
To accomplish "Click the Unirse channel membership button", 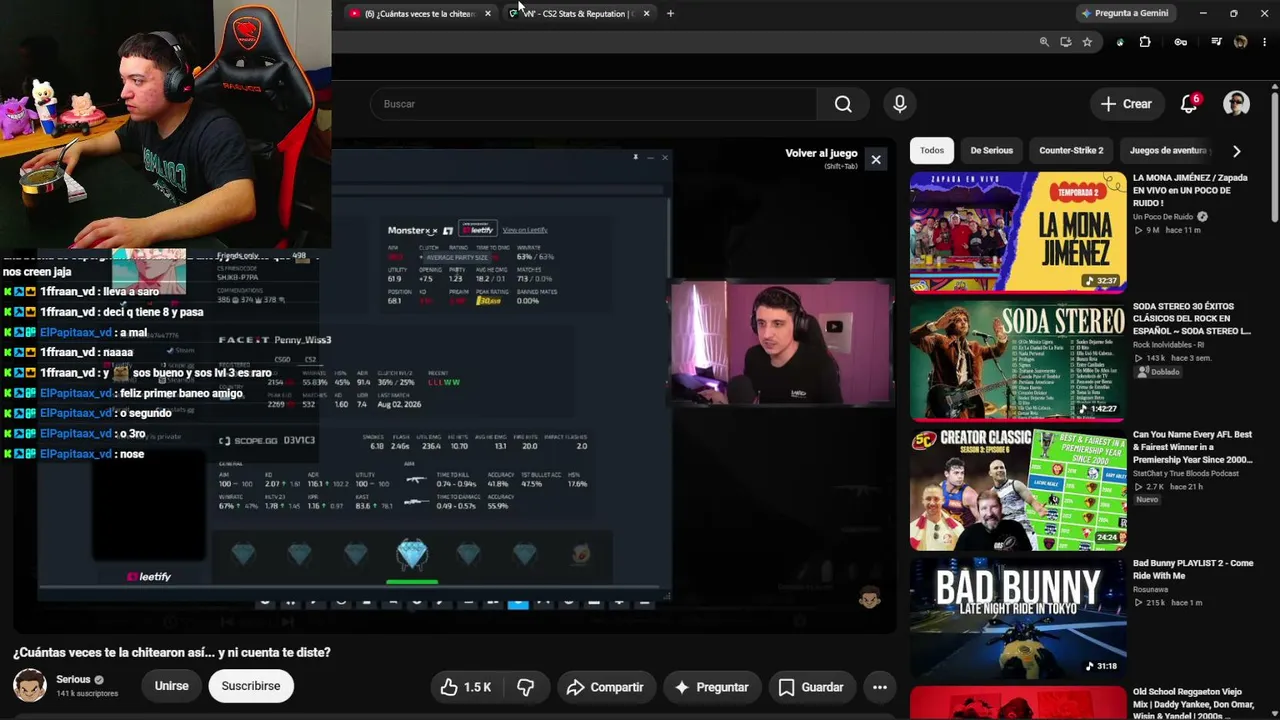I will pos(171,686).
